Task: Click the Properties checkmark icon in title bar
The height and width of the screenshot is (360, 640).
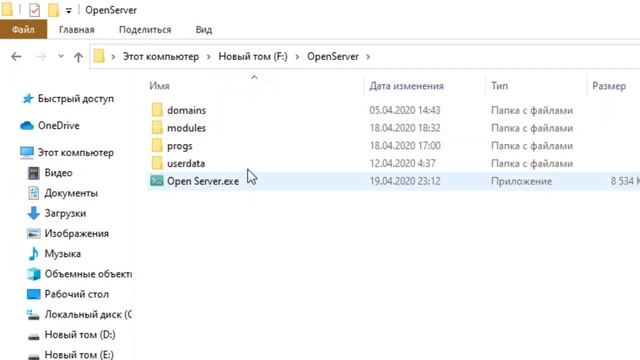Action: tap(35, 10)
